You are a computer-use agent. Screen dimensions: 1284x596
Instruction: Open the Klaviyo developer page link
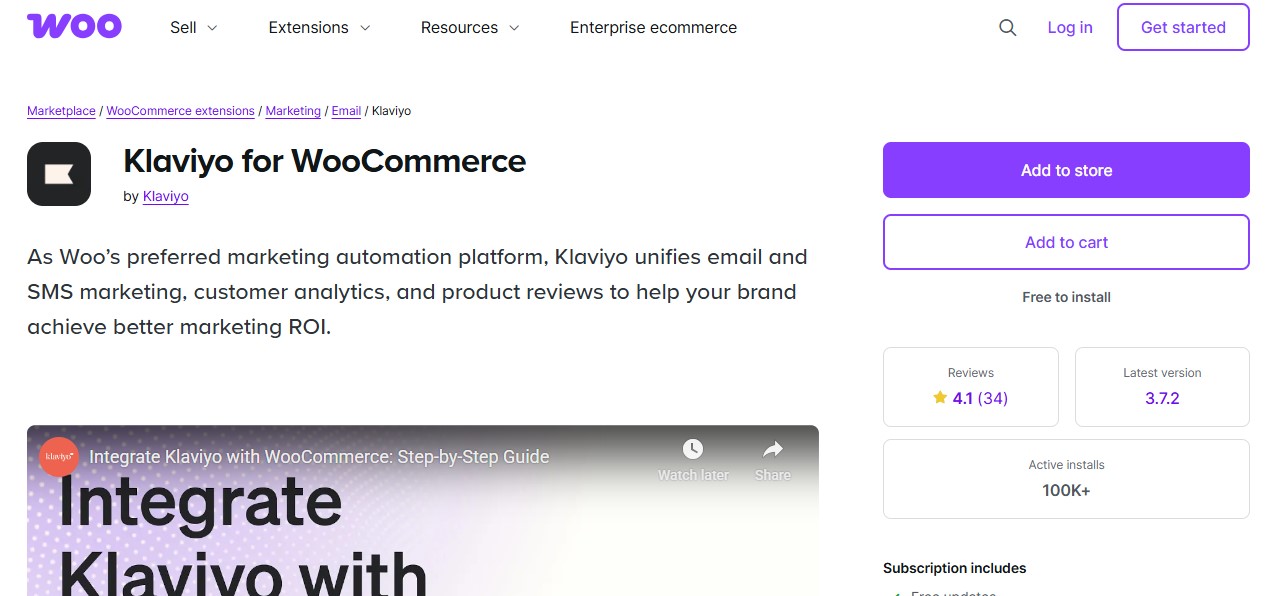(165, 196)
